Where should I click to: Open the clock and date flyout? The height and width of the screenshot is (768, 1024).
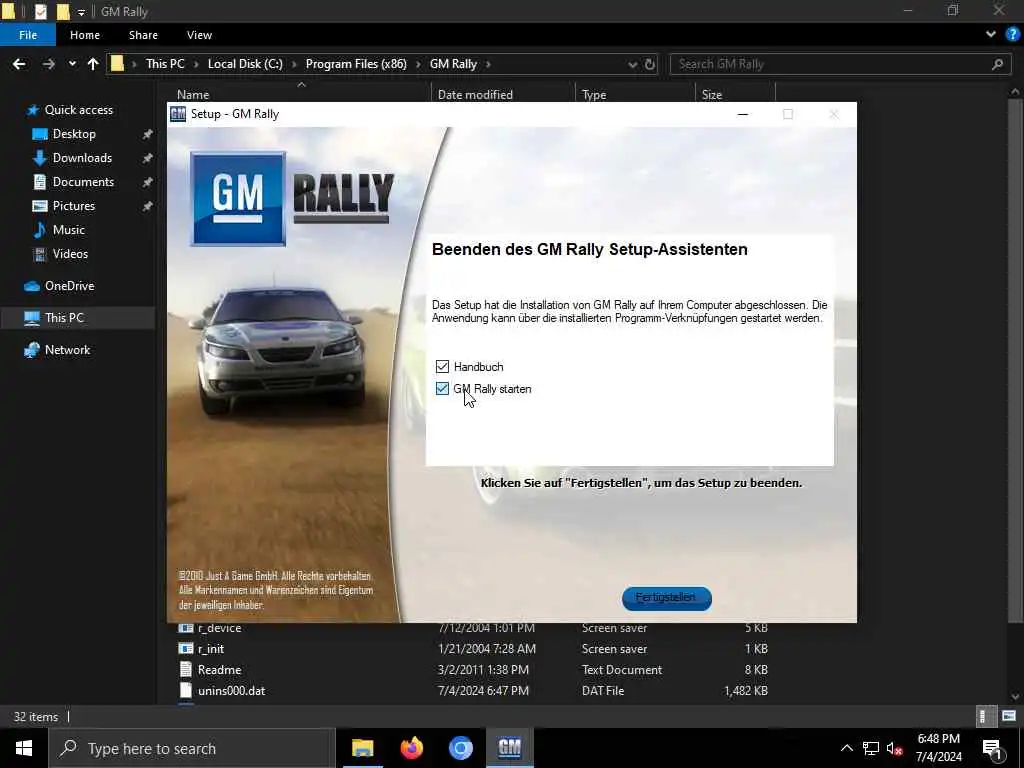(x=938, y=748)
